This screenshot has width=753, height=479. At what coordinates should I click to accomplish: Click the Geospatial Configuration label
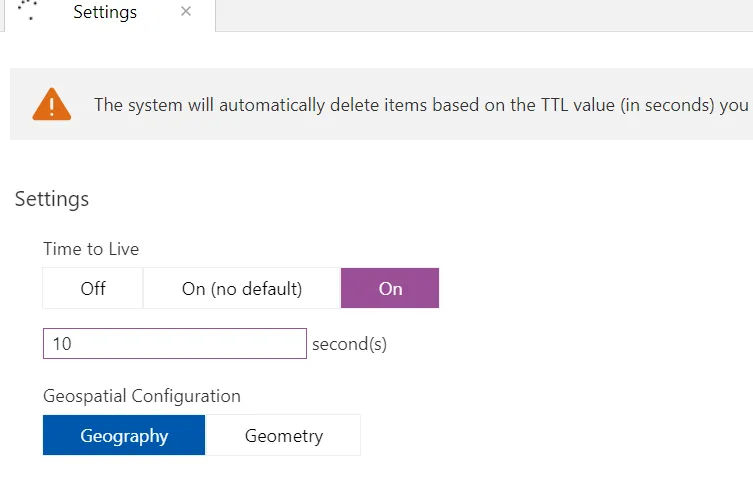click(x=142, y=396)
